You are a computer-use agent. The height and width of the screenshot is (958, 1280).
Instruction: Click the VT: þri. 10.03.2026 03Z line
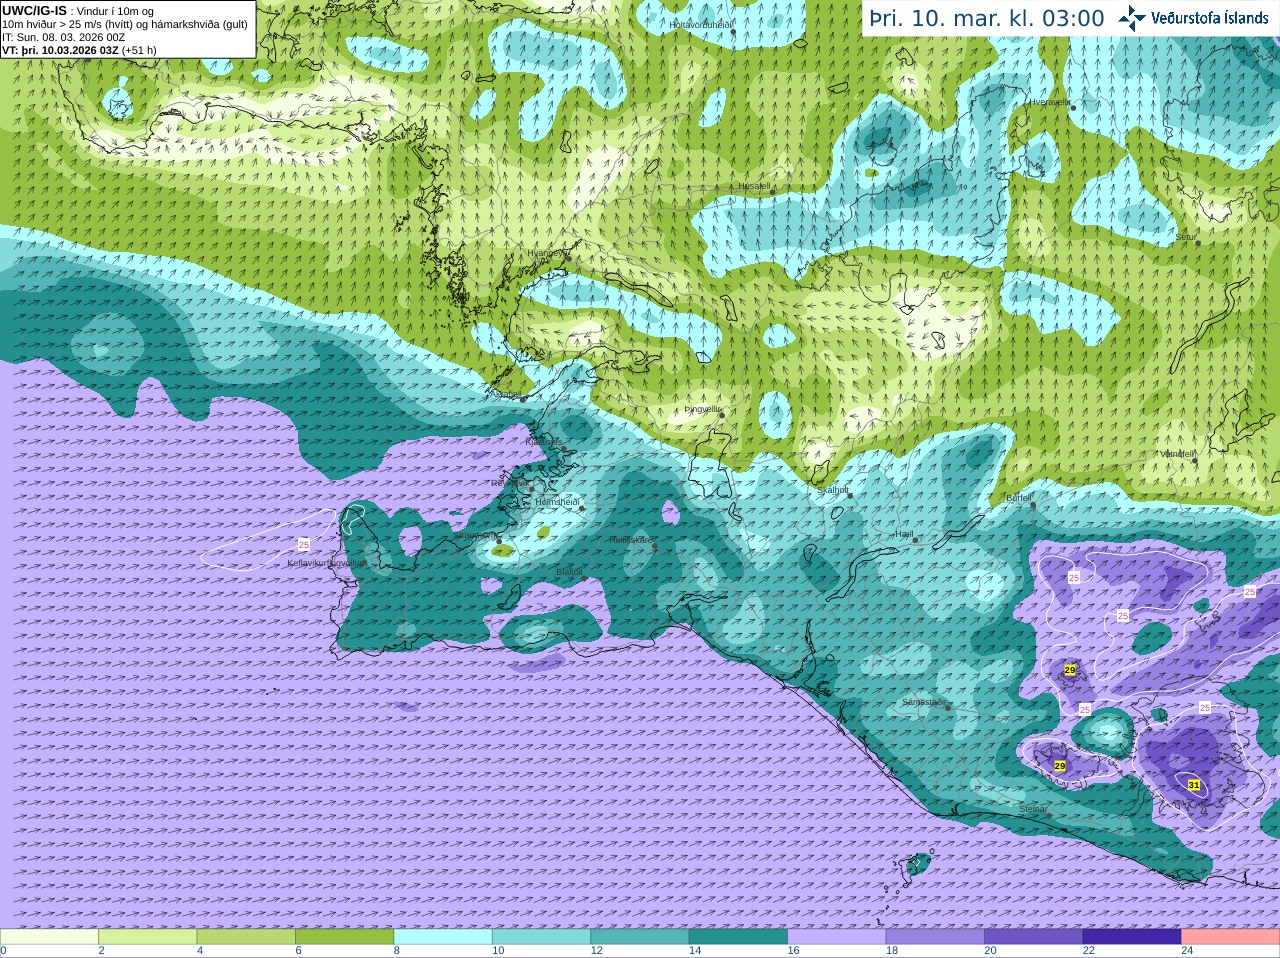(79, 49)
